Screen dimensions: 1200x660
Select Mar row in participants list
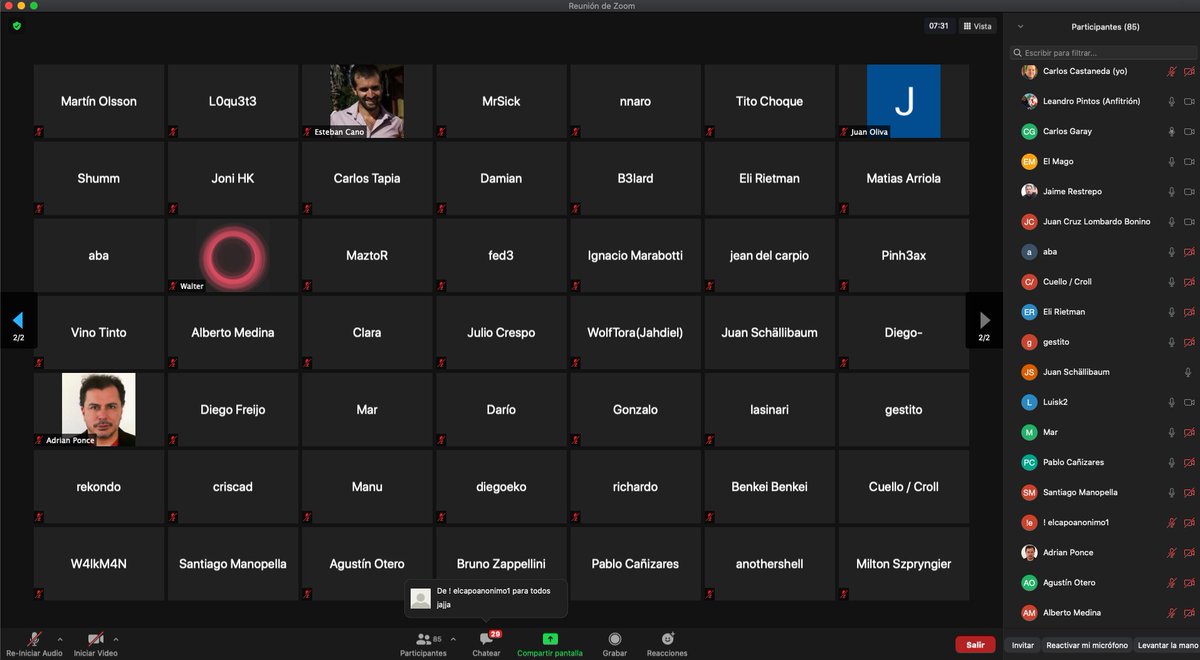point(1103,432)
